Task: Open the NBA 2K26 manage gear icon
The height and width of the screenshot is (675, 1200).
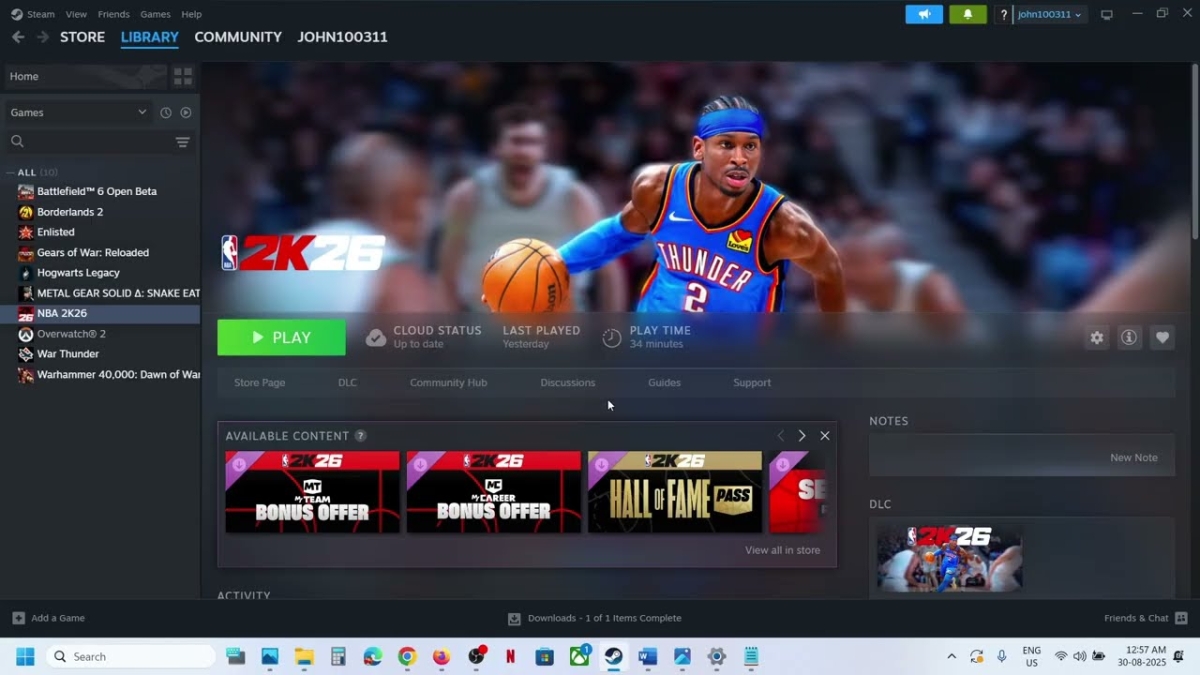Action: [x=1097, y=338]
